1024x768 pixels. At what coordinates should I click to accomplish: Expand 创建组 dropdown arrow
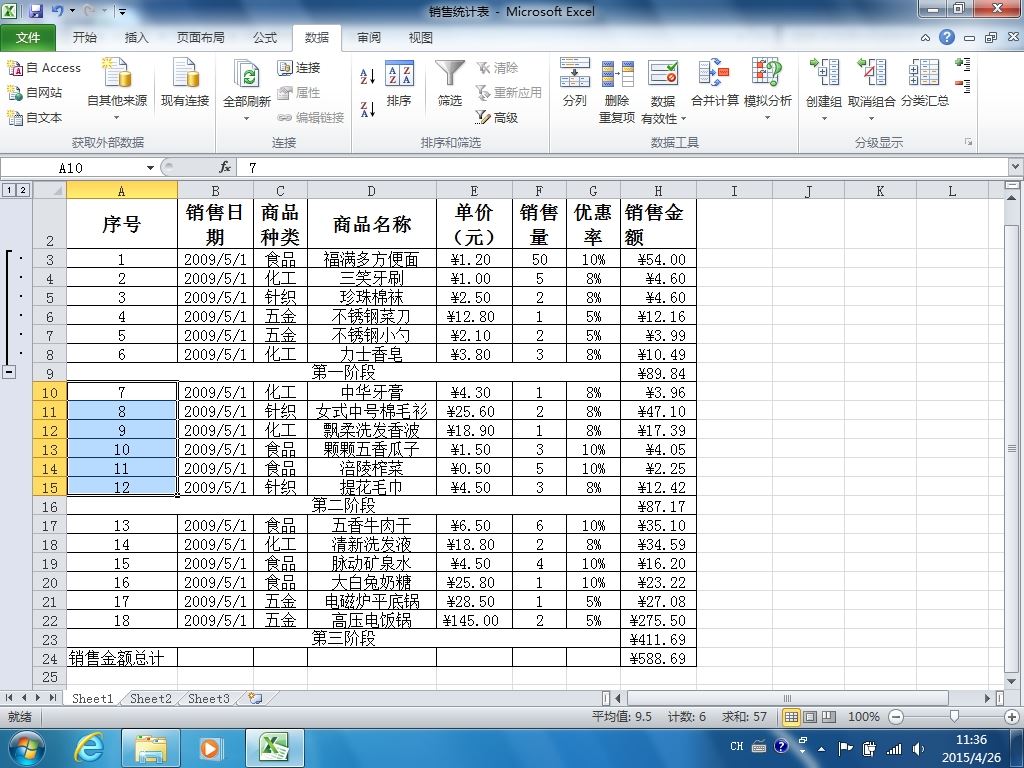pyautogui.click(x=824, y=119)
